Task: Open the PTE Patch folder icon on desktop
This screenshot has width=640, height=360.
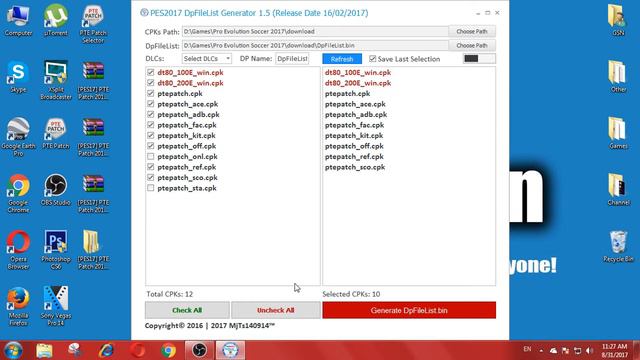Action: pyautogui.click(x=93, y=250)
